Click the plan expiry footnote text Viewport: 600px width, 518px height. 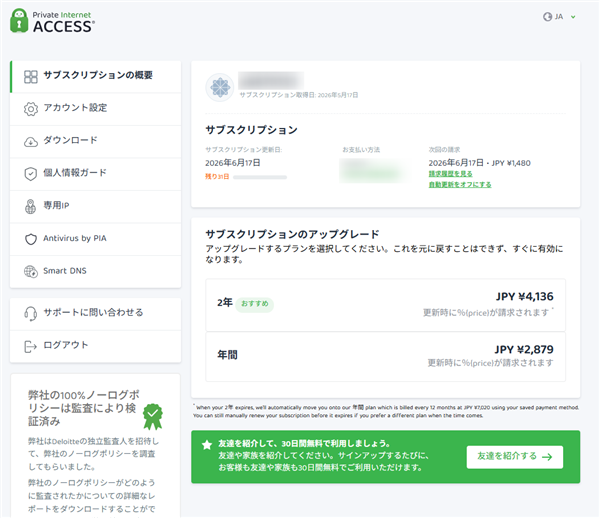pyautogui.click(x=386, y=412)
